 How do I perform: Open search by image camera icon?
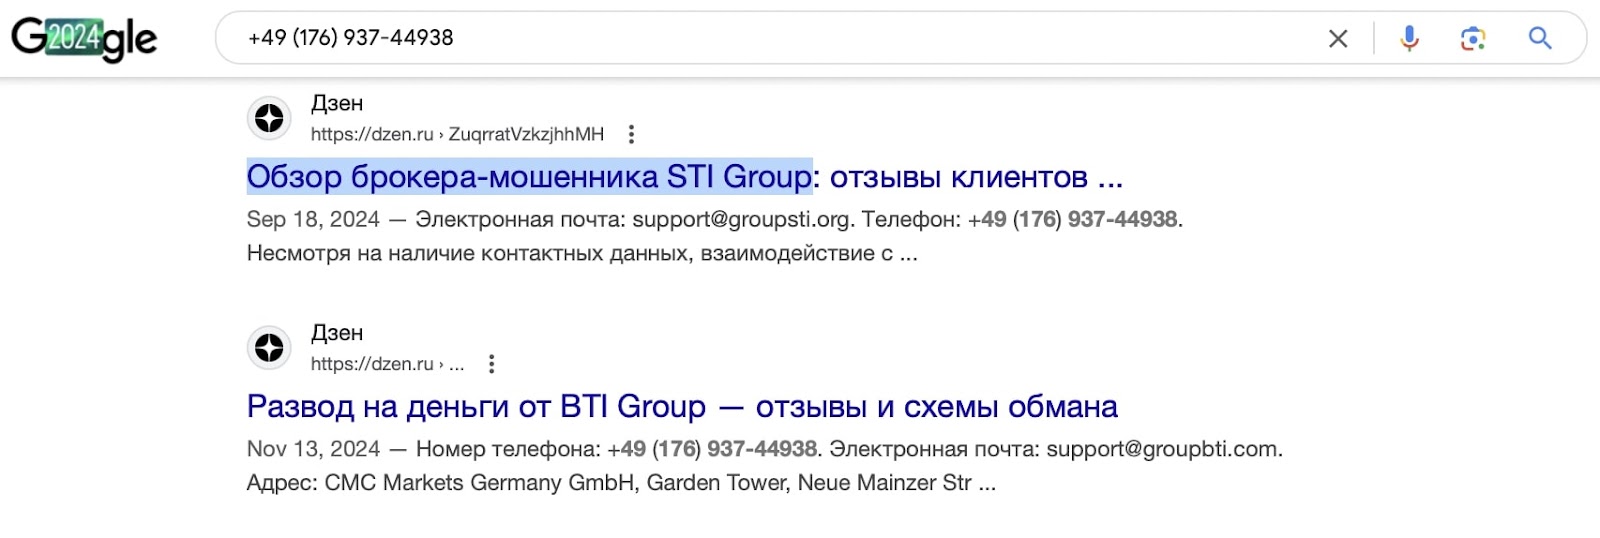[1472, 38]
